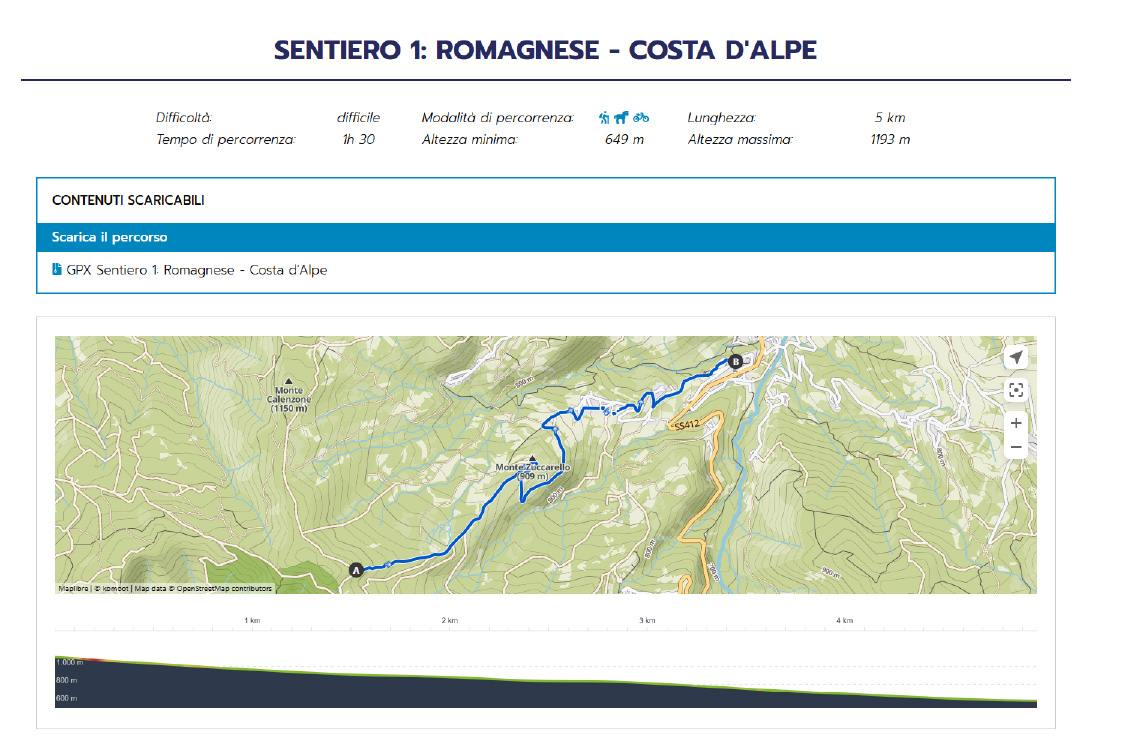1125x754 pixels.
Task: Click start point marker A on map
Action: coord(356,570)
